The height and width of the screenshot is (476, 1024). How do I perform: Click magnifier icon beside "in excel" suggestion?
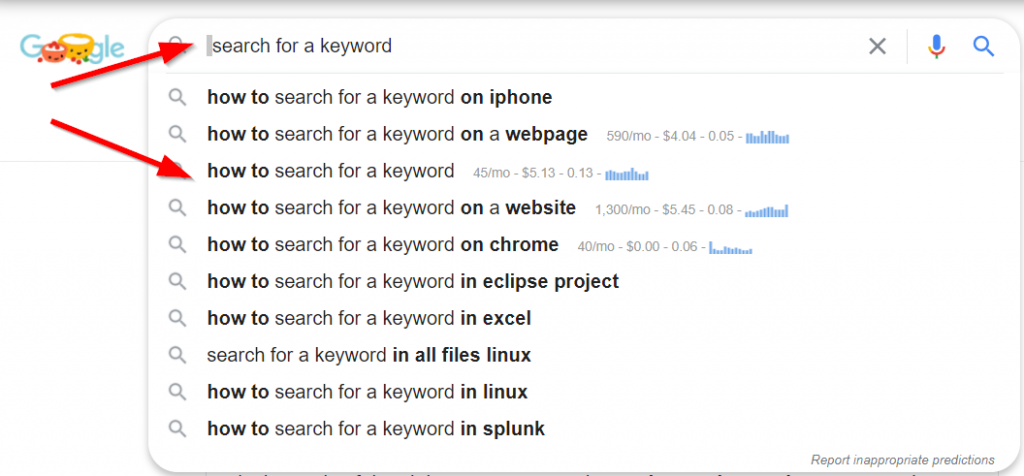click(x=177, y=319)
